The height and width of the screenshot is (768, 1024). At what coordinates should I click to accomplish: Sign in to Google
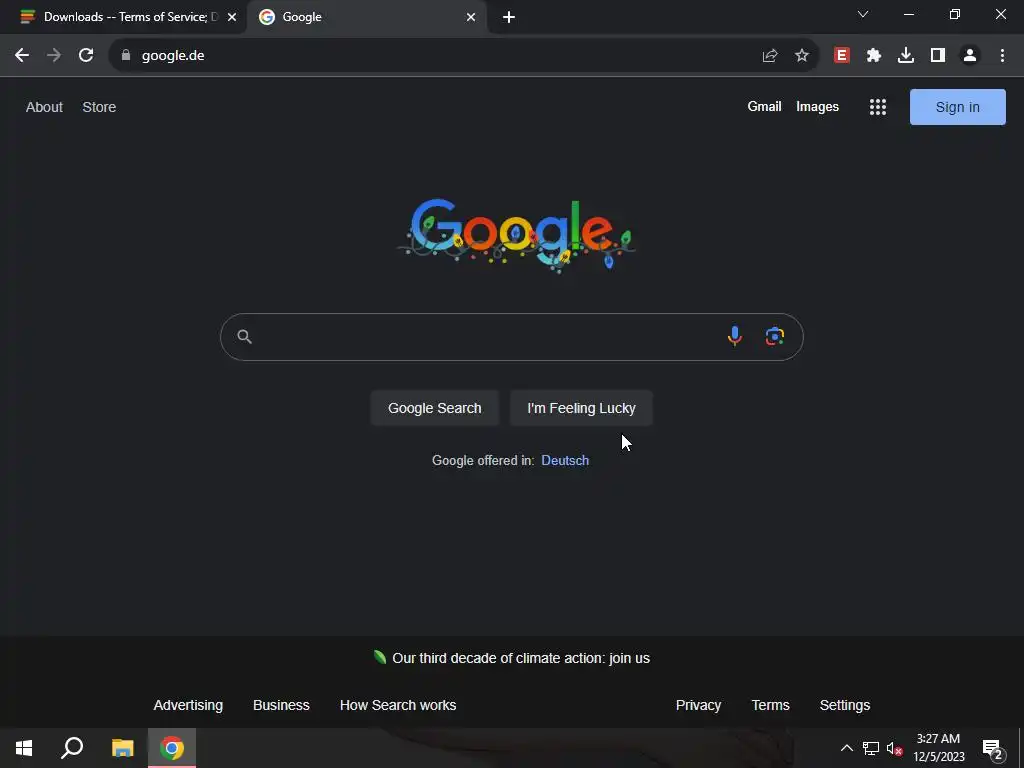pyautogui.click(x=957, y=107)
